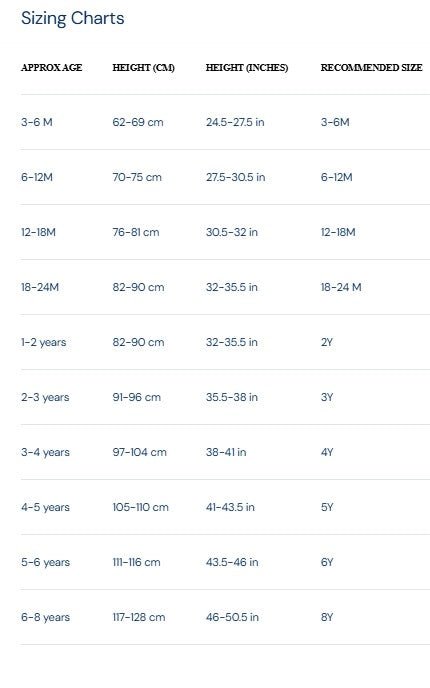Screen dimensions: 430x688
Task: Click the 91-96 cm height cell
Action: point(136,397)
